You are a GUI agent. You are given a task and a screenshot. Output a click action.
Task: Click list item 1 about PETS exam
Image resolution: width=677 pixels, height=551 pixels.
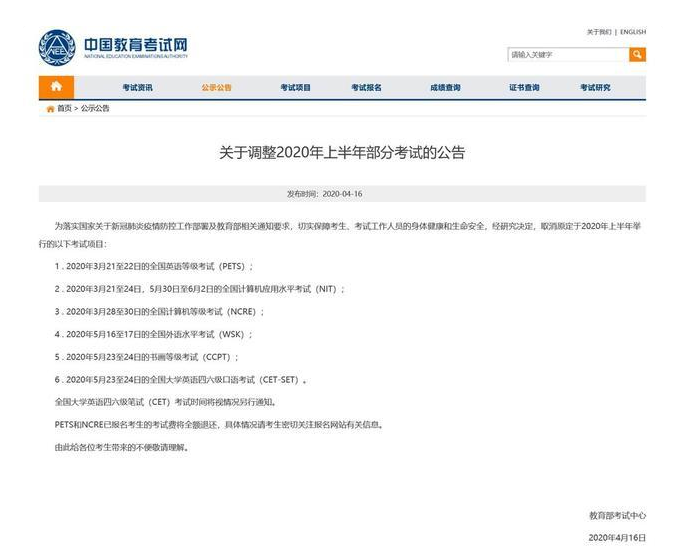154,266
